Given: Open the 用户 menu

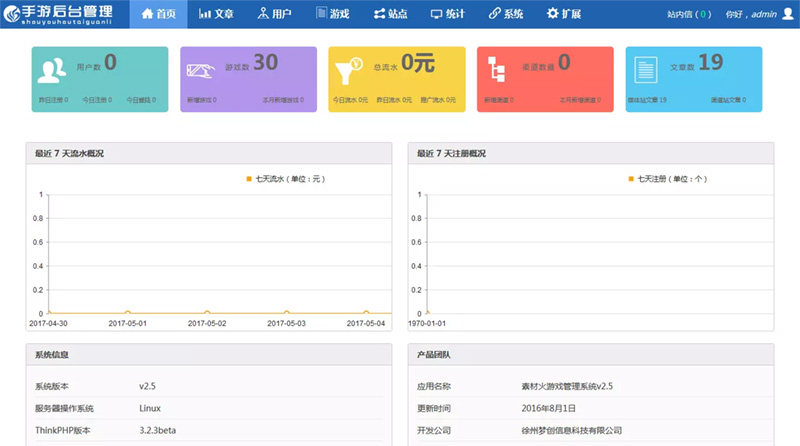Looking at the screenshot, I should click(x=274, y=14).
